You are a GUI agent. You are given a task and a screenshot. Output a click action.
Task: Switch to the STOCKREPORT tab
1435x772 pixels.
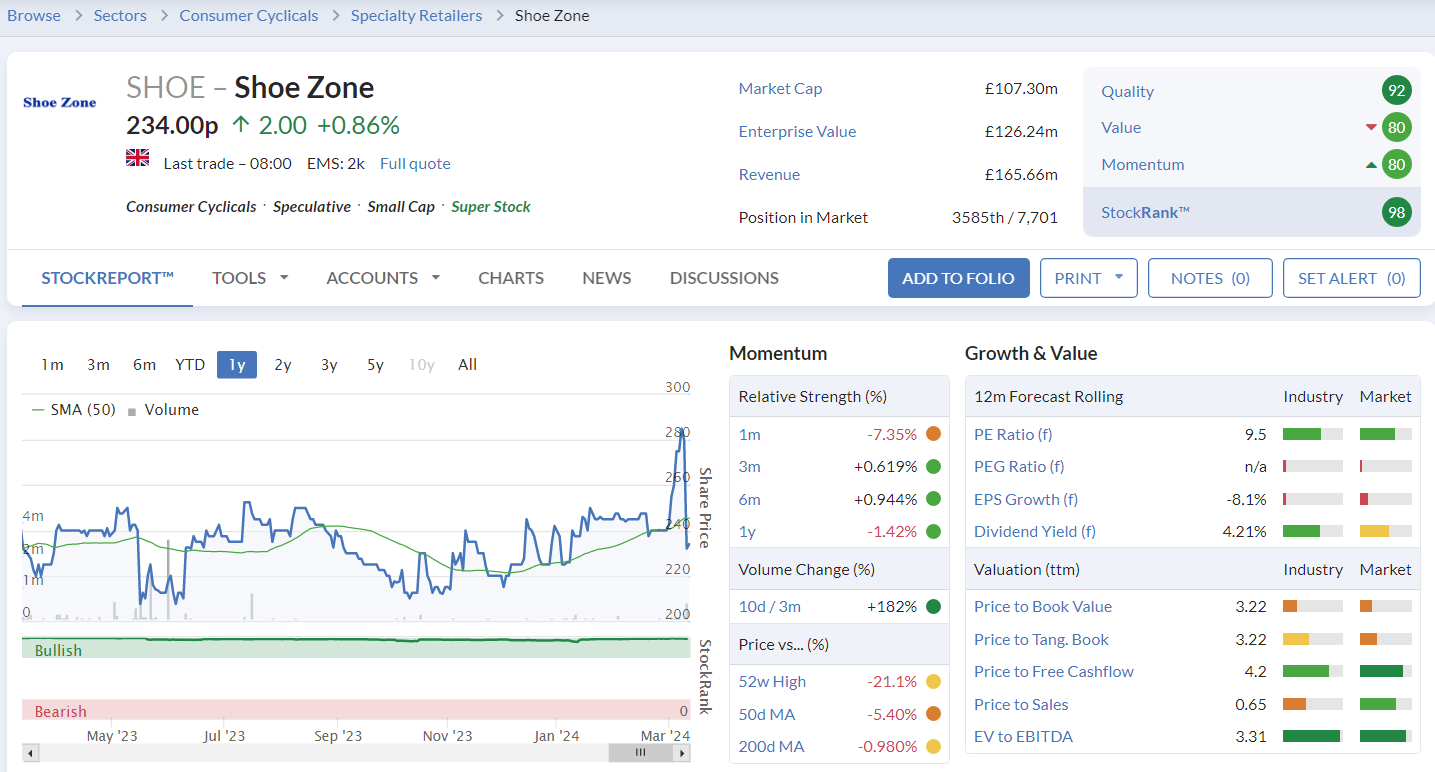108,278
